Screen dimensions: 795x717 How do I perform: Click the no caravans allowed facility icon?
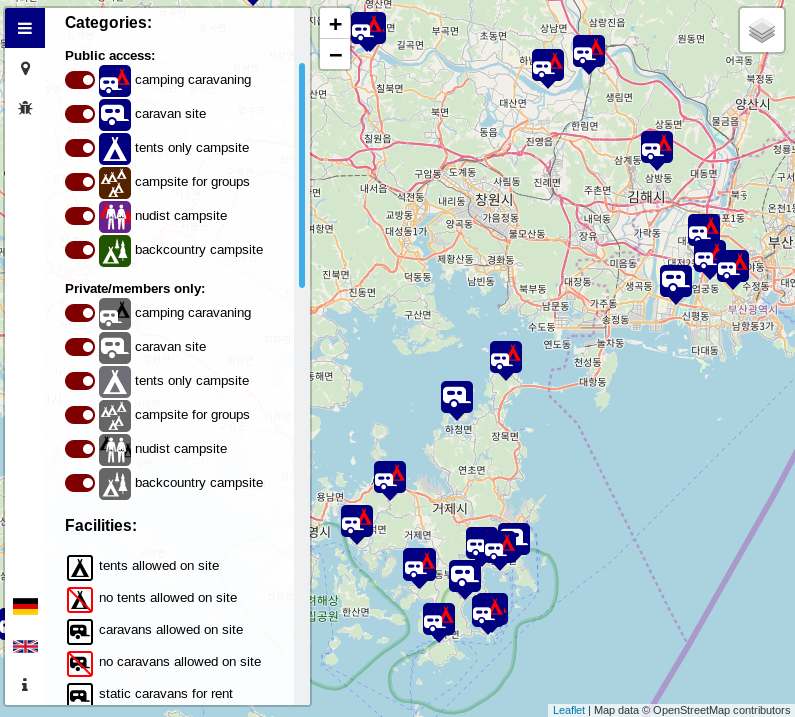(x=80, y=664)
